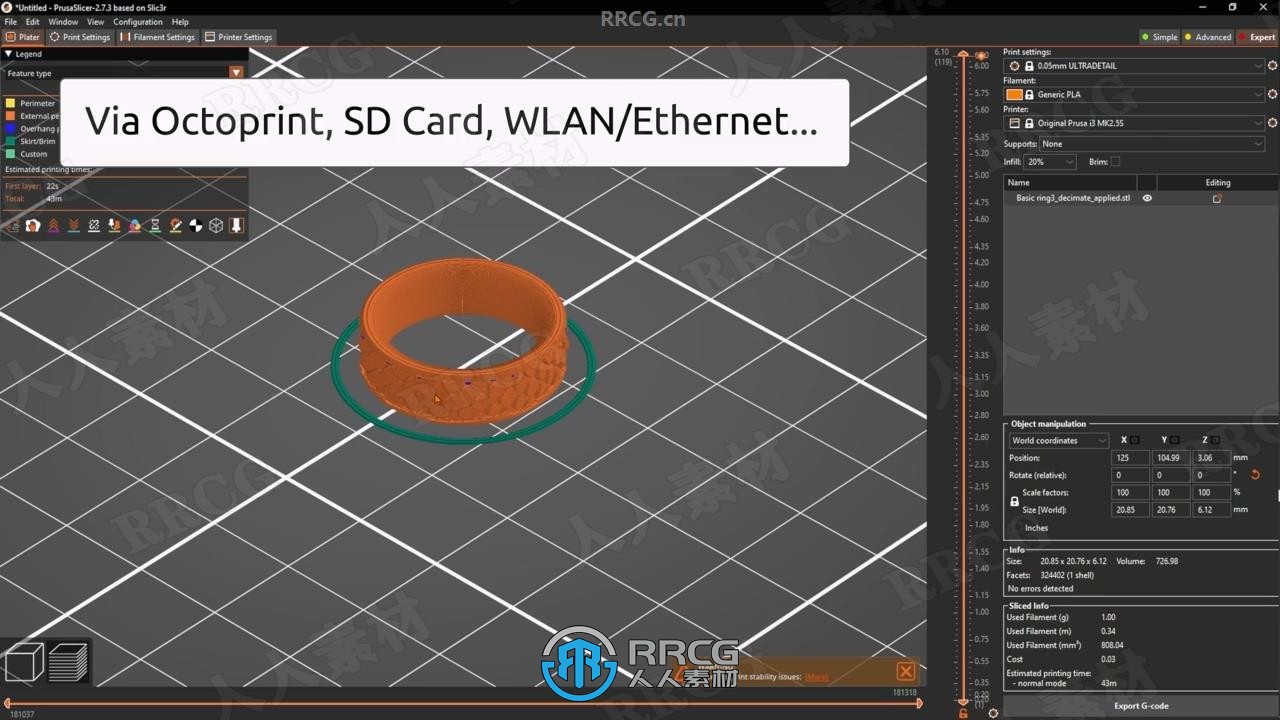Image resolution: width=1280 pixels, height=720 pixels.
Task: Click the (More) link in notification
Action: click(816, 677)
